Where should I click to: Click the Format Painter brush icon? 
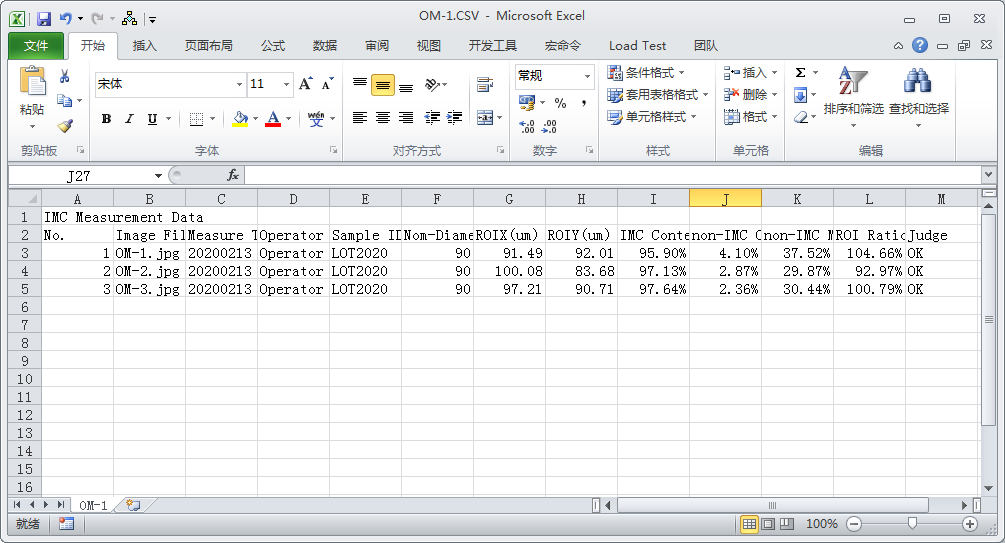tap(65, 126)
